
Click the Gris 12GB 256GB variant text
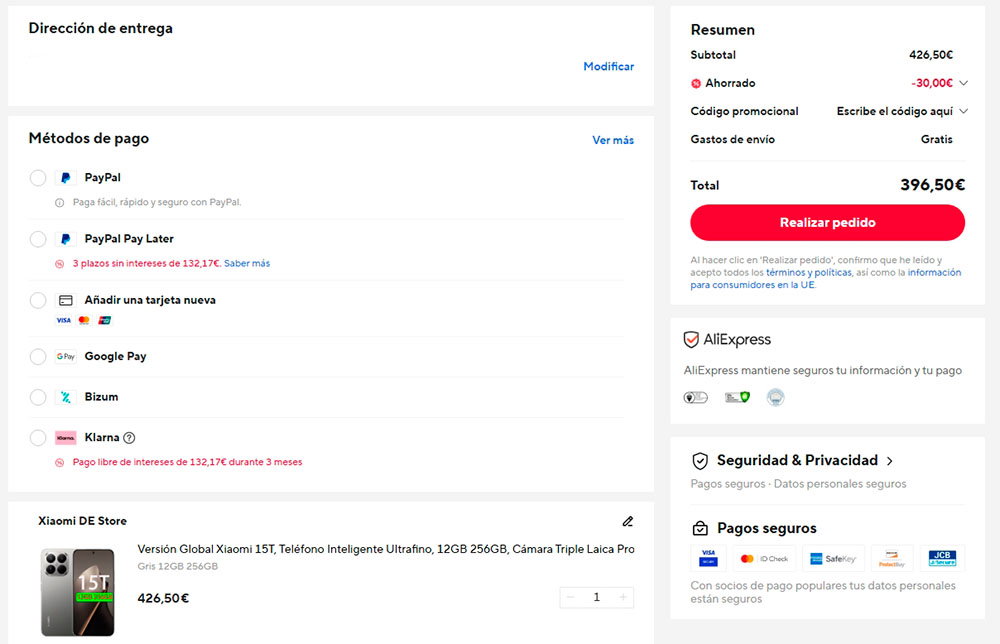tap(177, 566)
